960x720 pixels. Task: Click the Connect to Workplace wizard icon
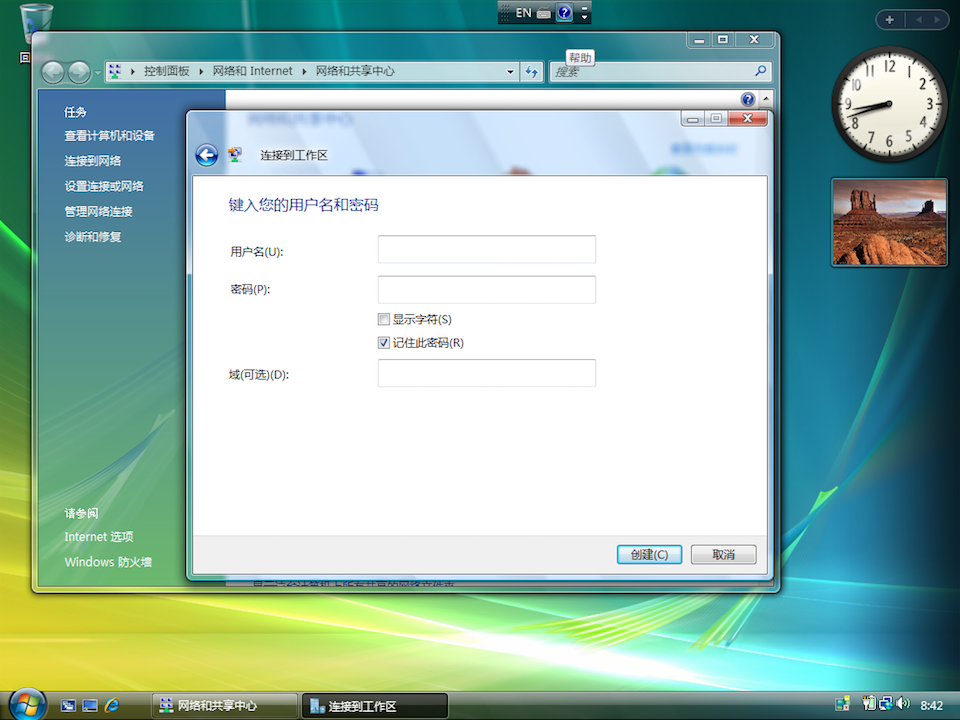click(x=235, y=155)
